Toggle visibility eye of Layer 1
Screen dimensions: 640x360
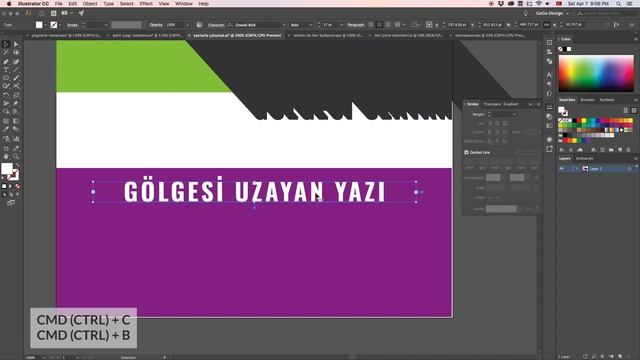562,169
